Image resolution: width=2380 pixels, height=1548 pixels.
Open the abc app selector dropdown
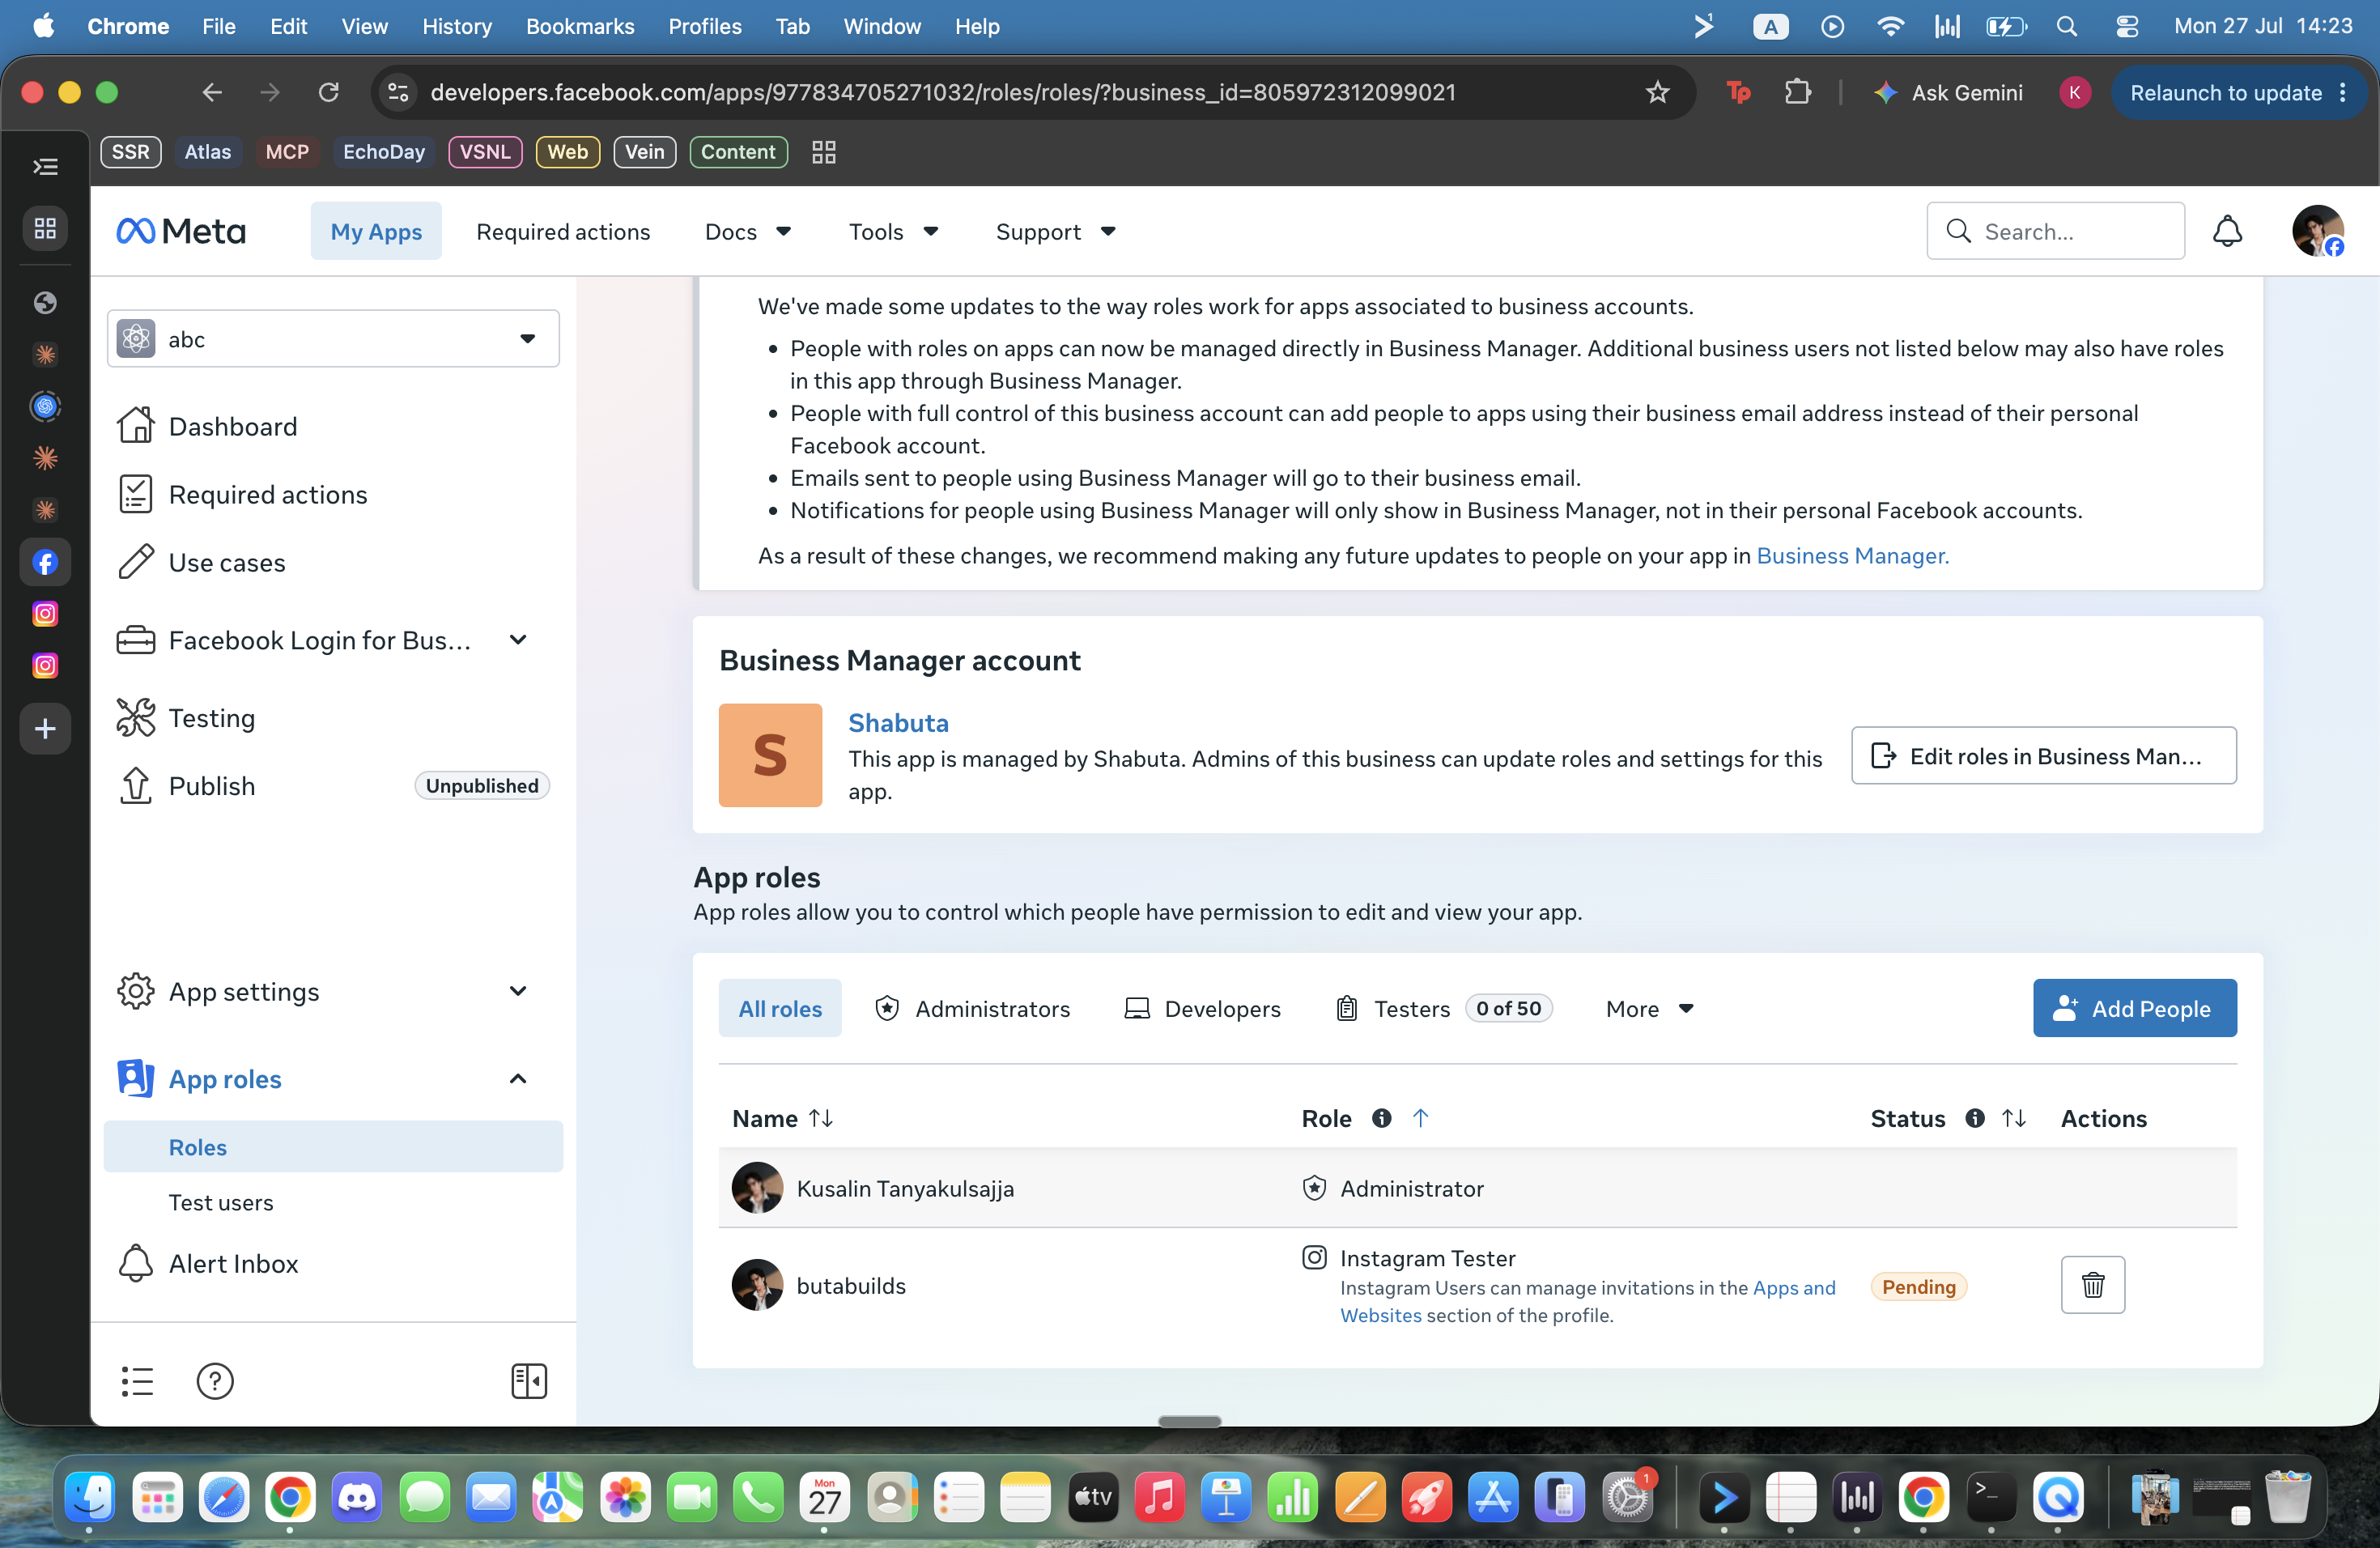[333, 339]
